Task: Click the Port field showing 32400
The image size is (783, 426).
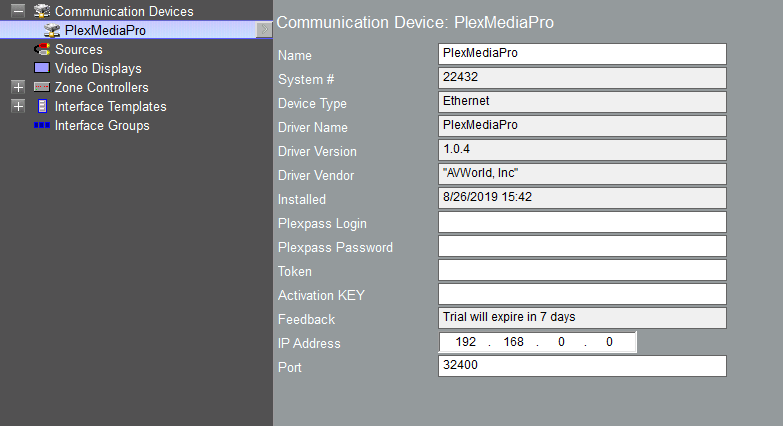Action: pyautogui.click(x=582, y=366)
